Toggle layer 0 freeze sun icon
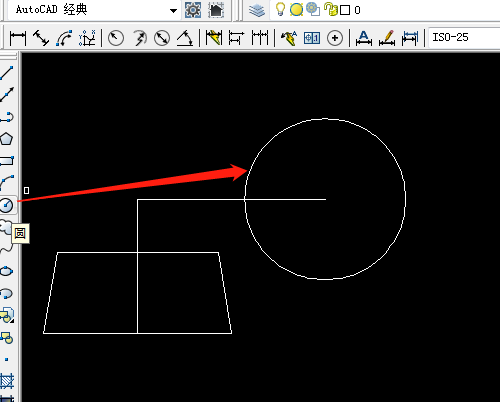This screenshot has width=500, height=402. click(296, 10)
